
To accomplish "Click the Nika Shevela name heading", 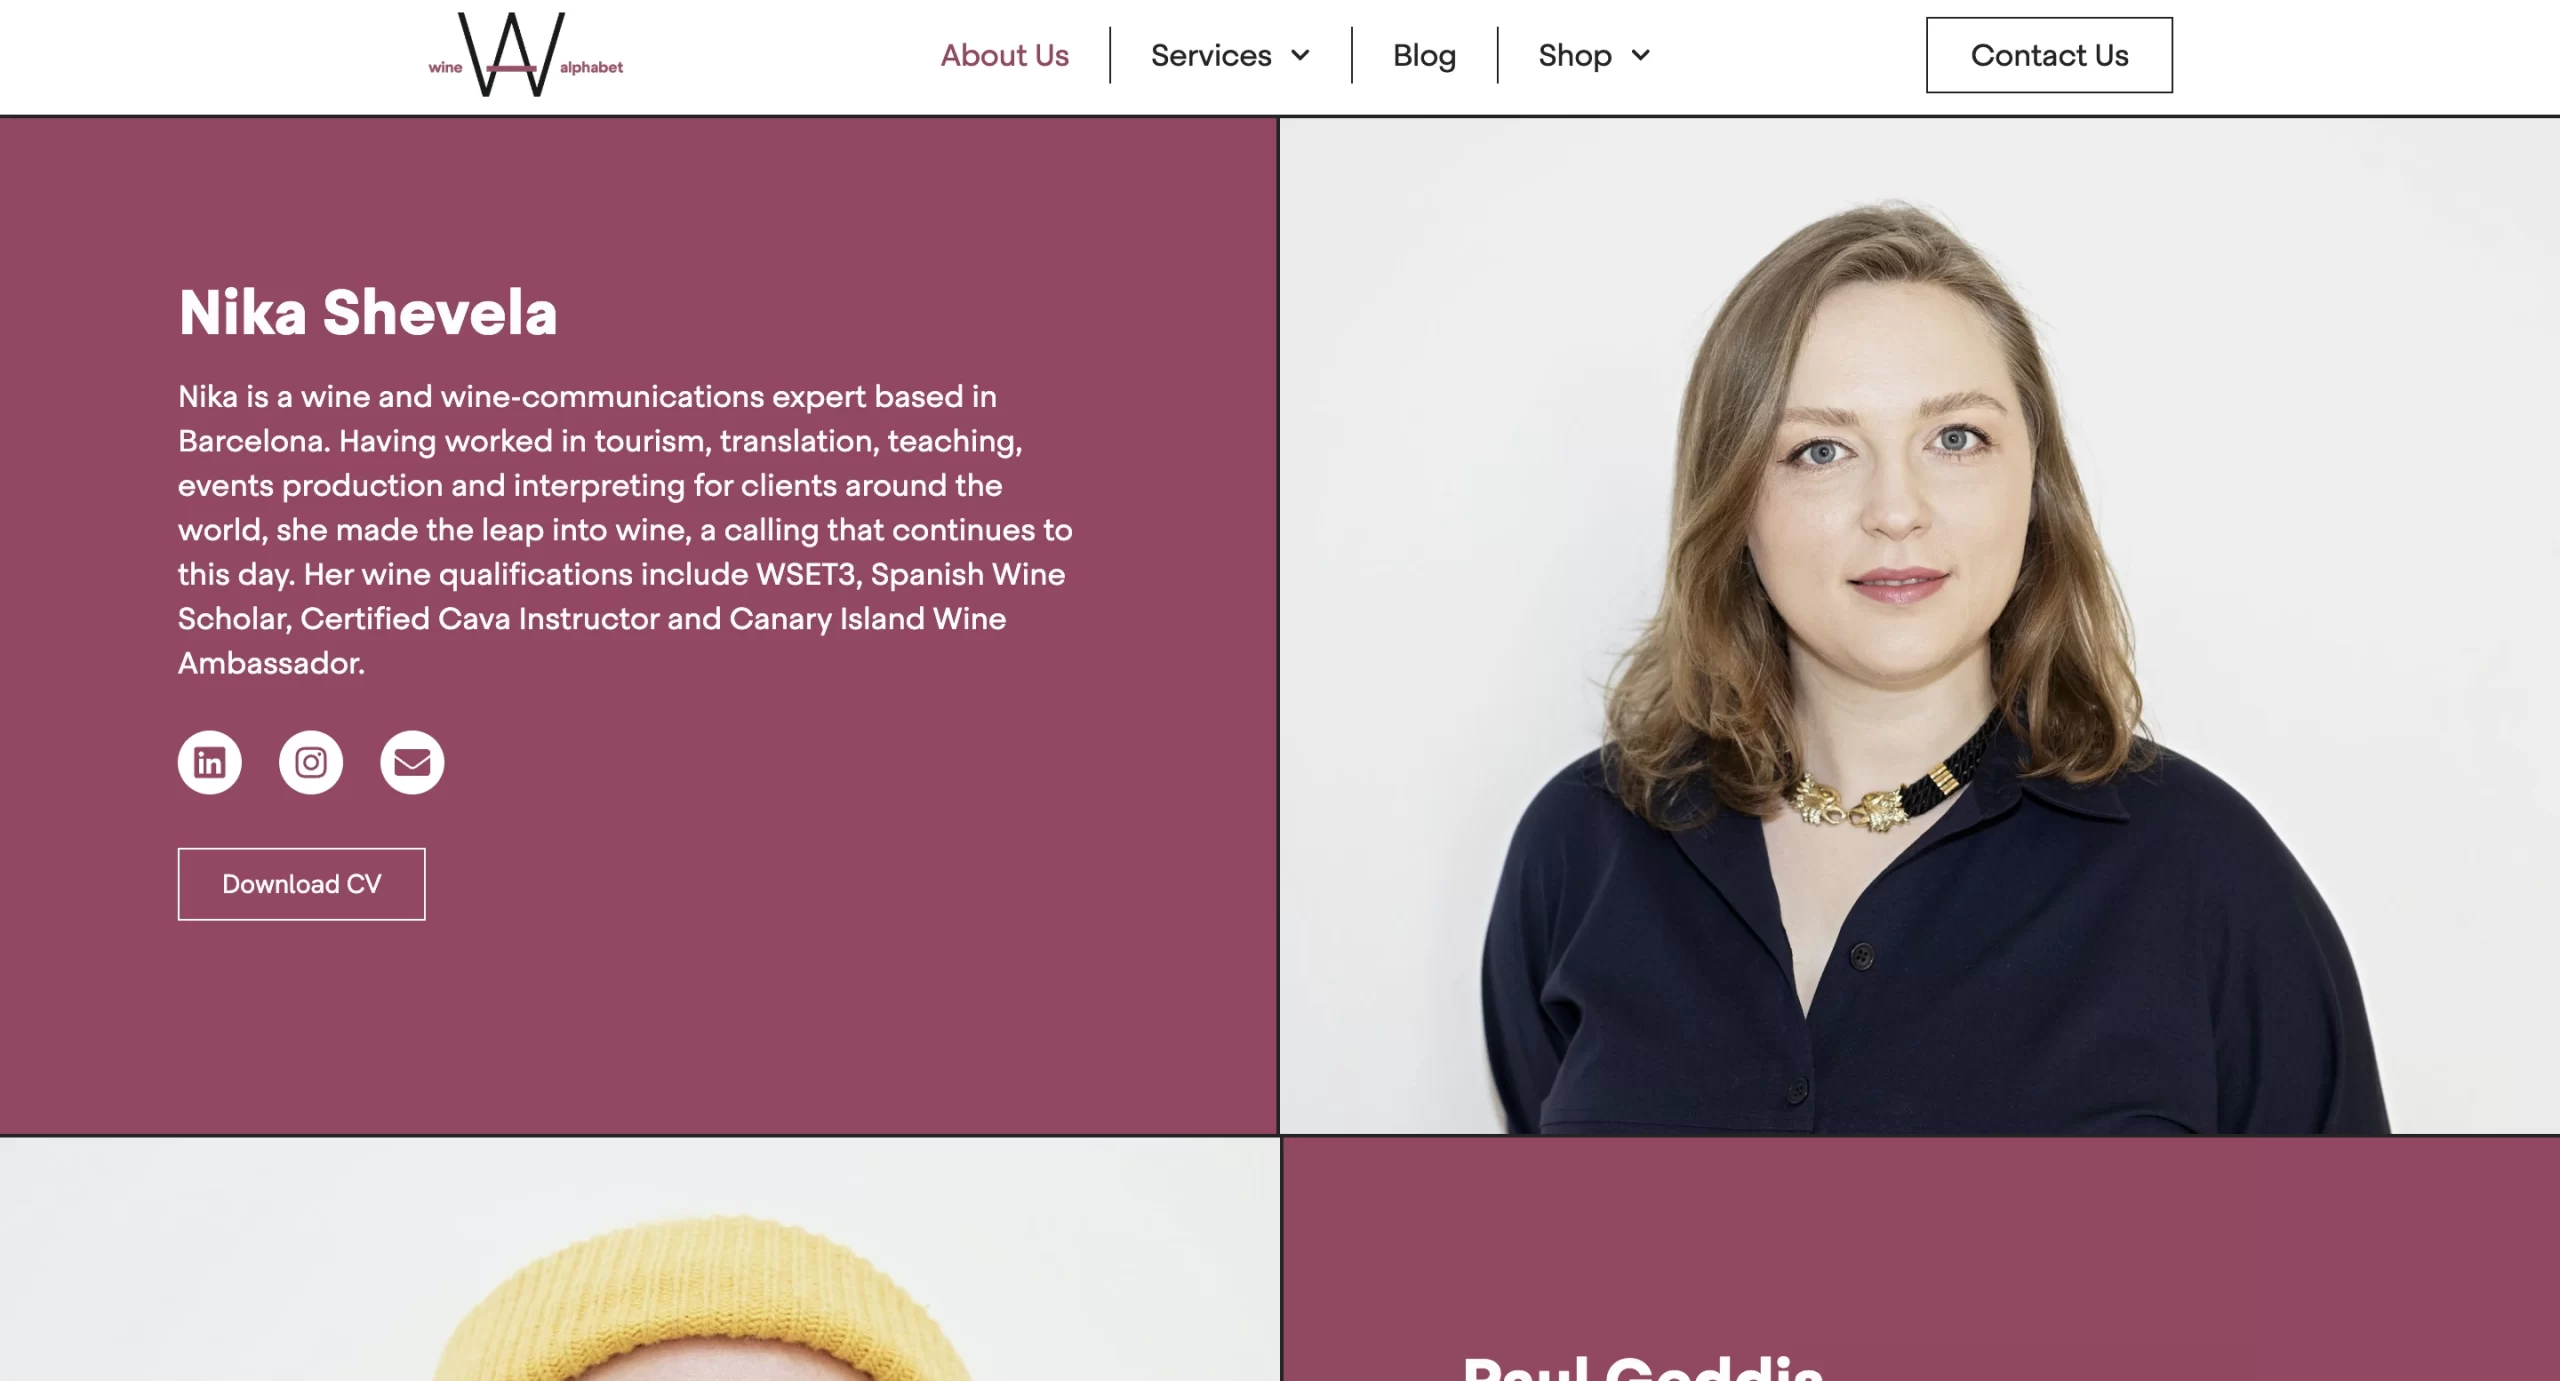I will tap(368, 312).
